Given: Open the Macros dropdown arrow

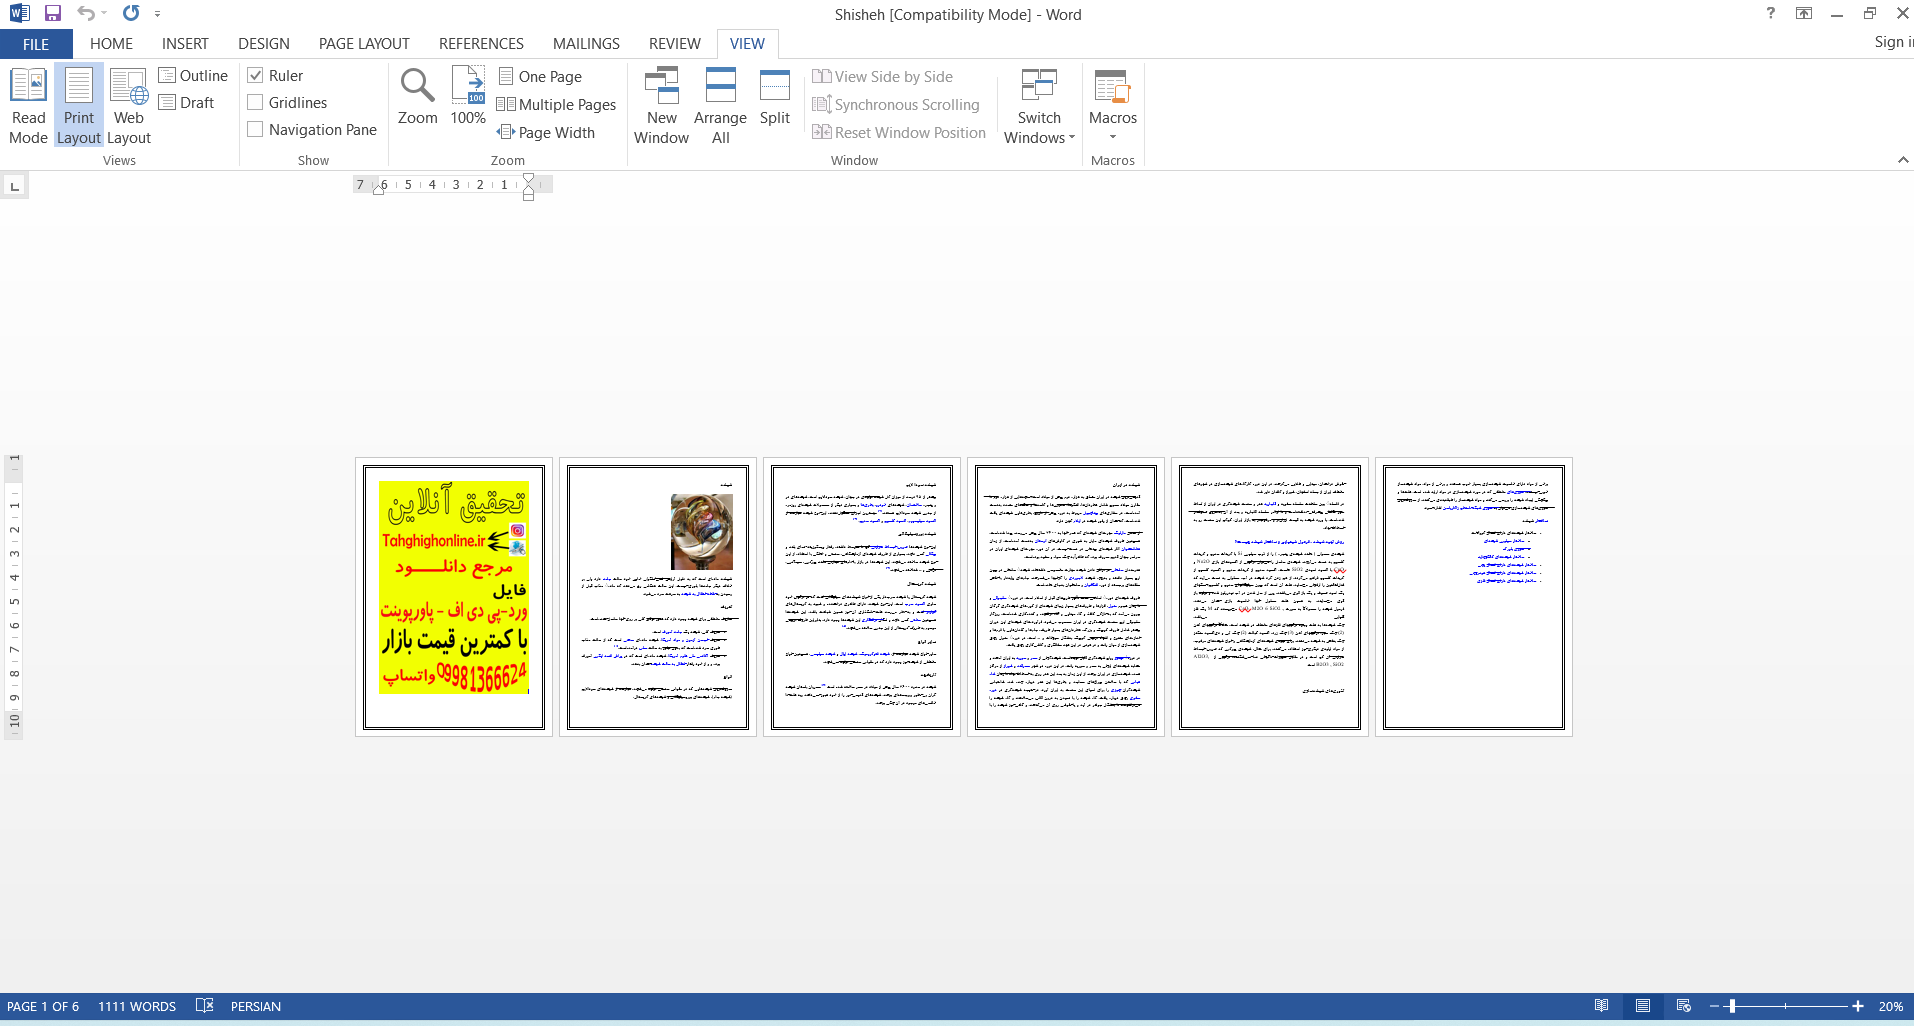Looking at the screenshot, I should point(1113,137).
